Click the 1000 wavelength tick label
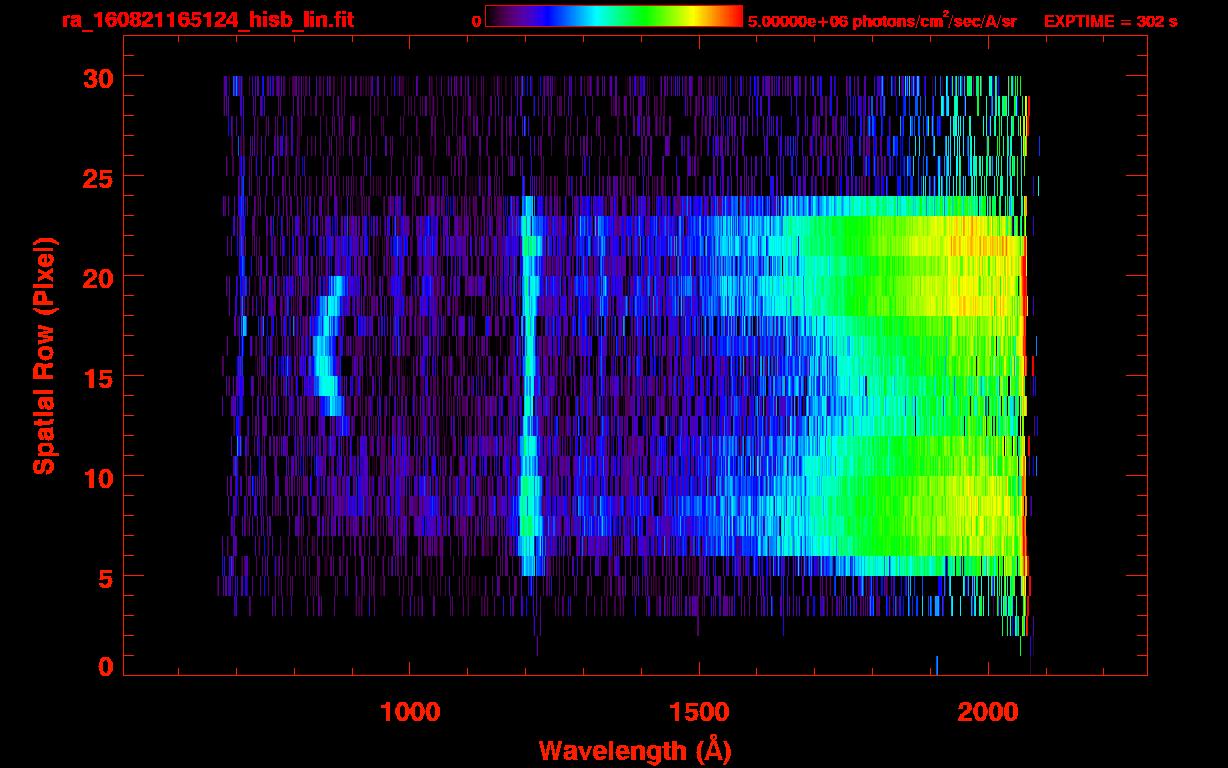1228x768 pixels. tap(410, 712)
